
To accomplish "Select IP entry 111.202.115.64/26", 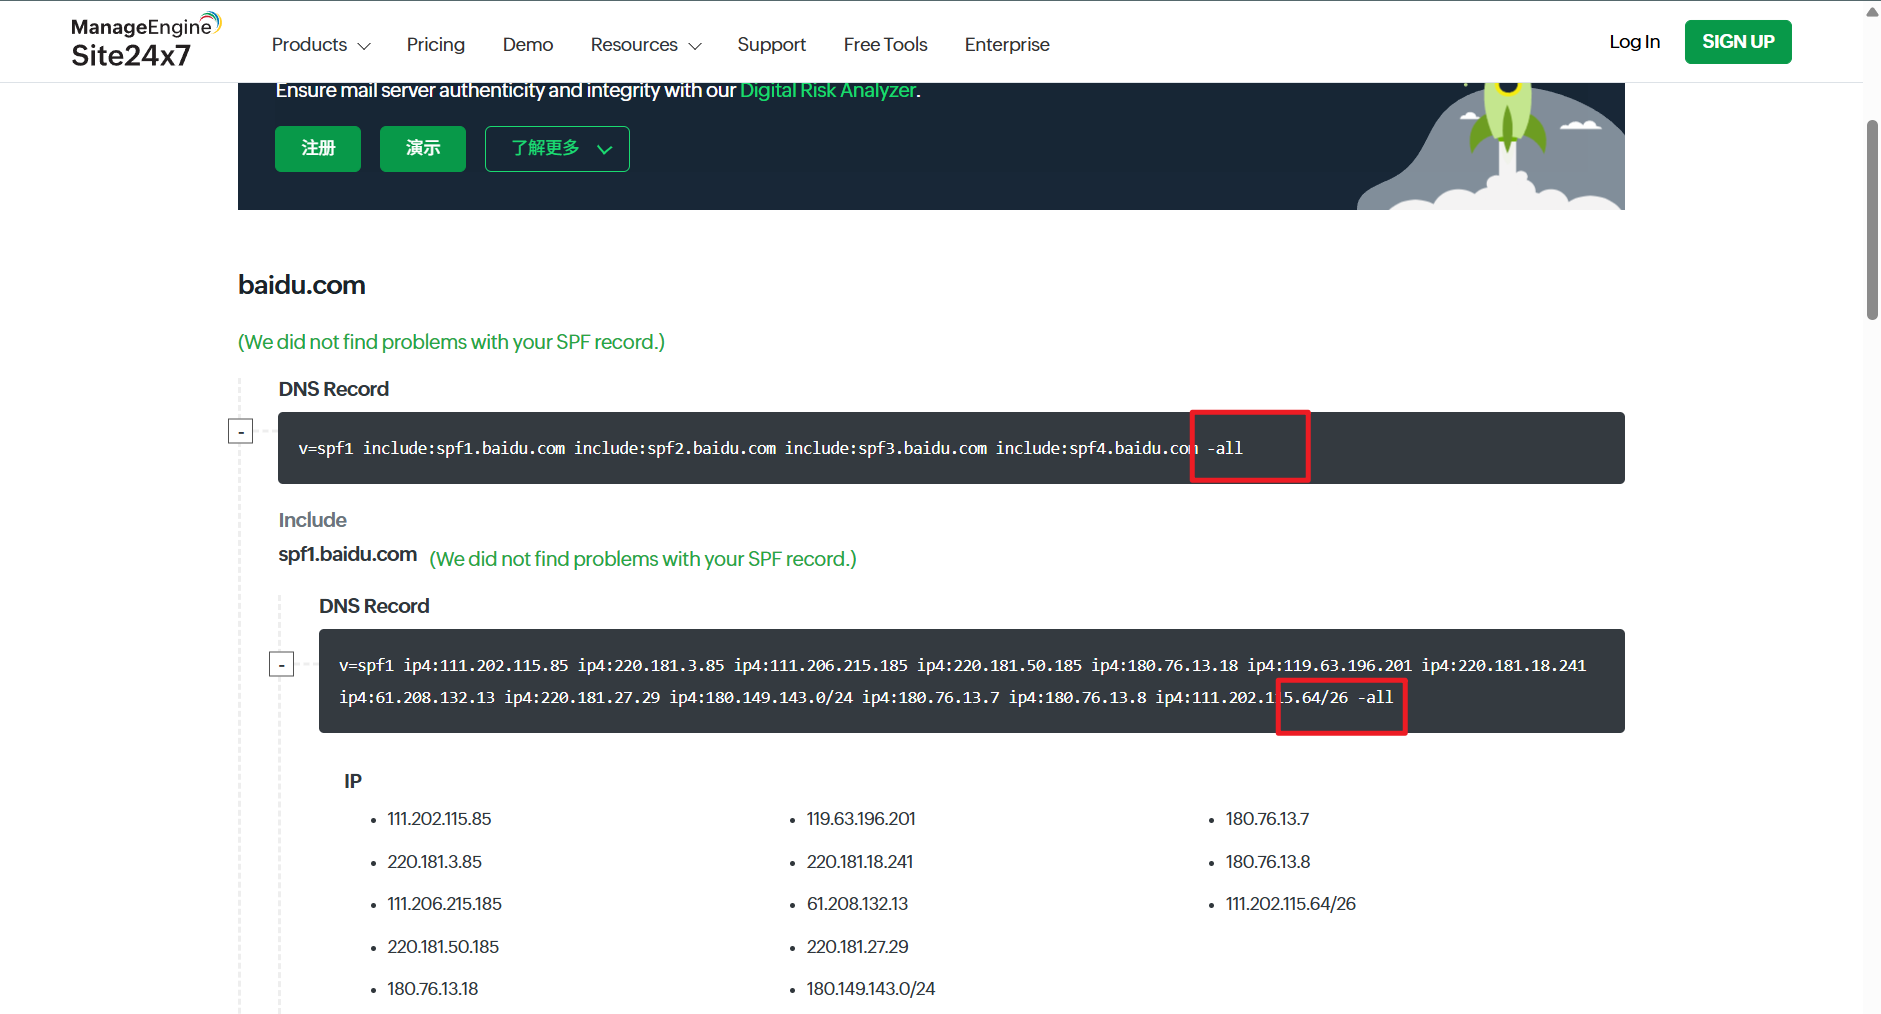I will coord(1291,904).
